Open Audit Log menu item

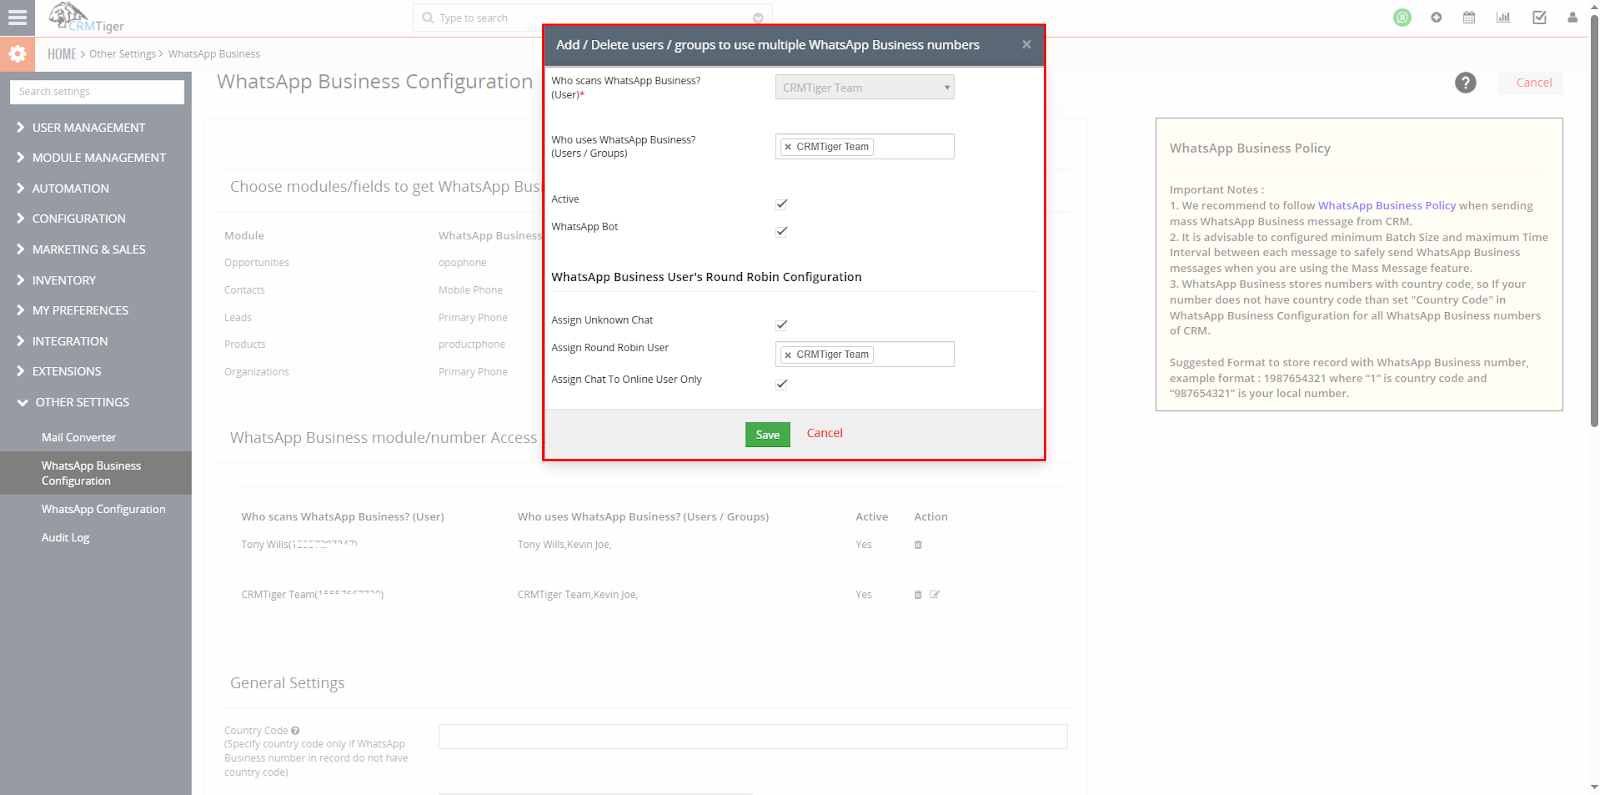(x=65, y=538)
